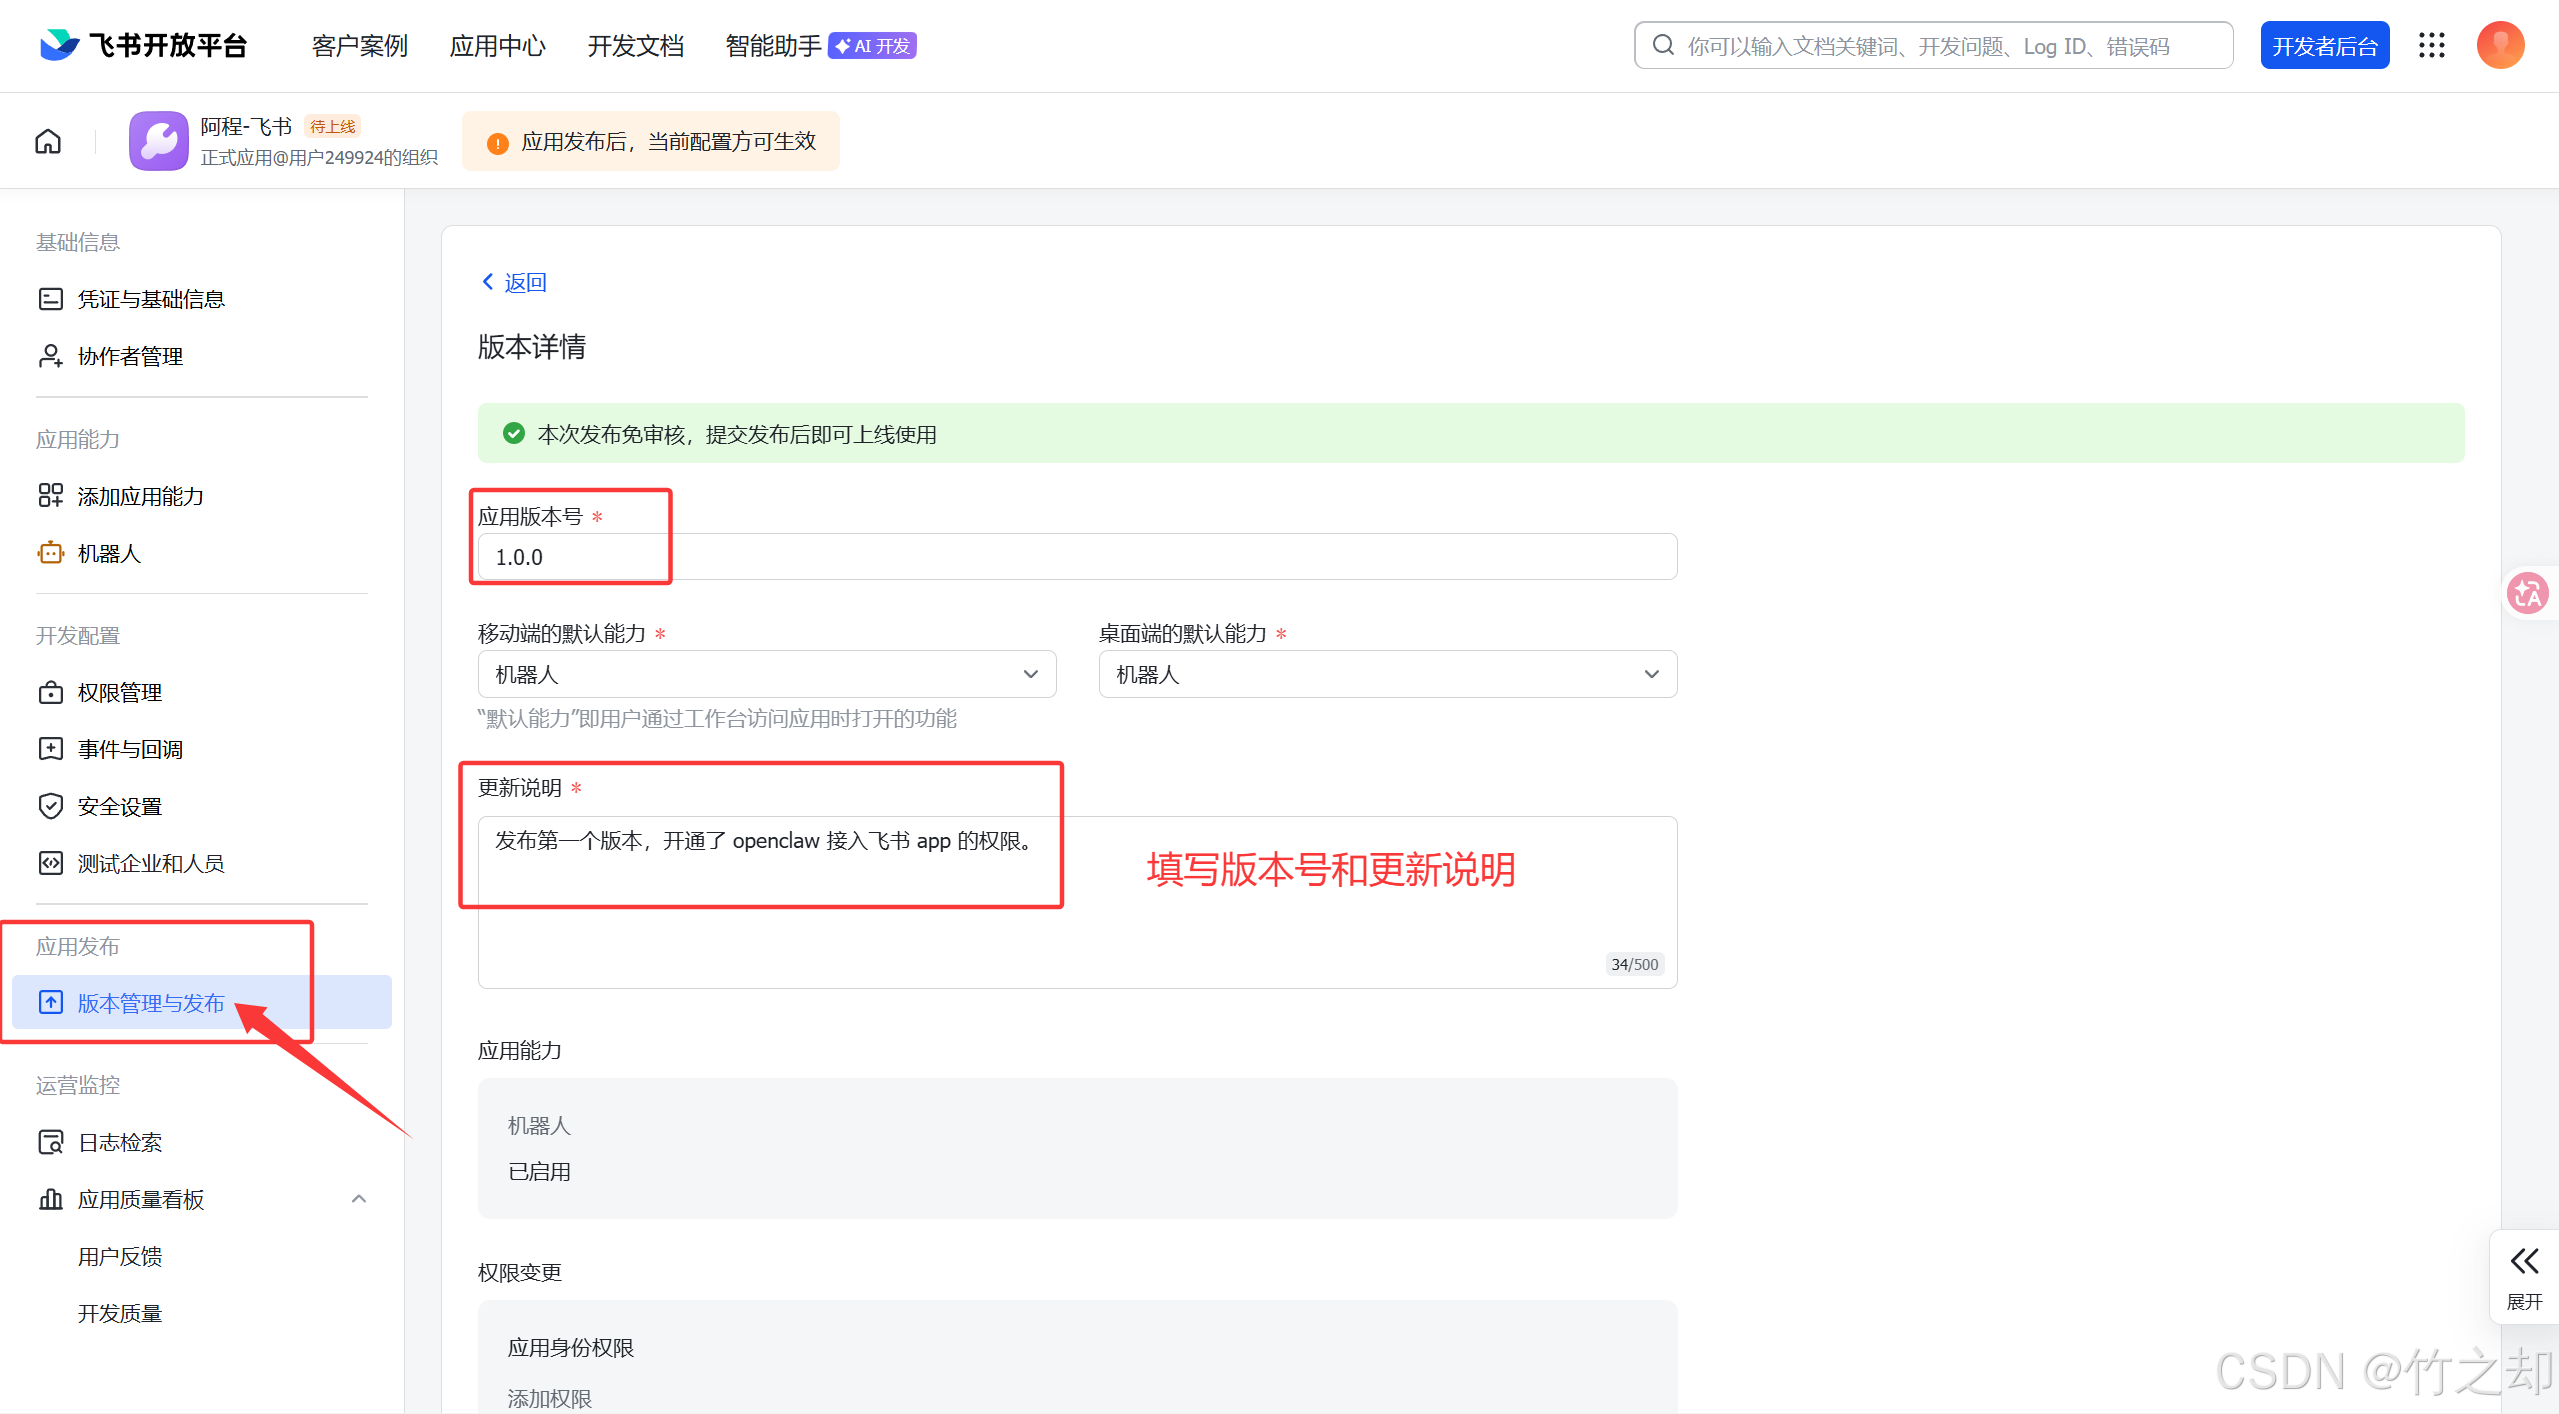Click the 阿程-飞书 purple app icon
Image resolution: width=2559 pixels, height=1414 pixels.
pos(158,141)
